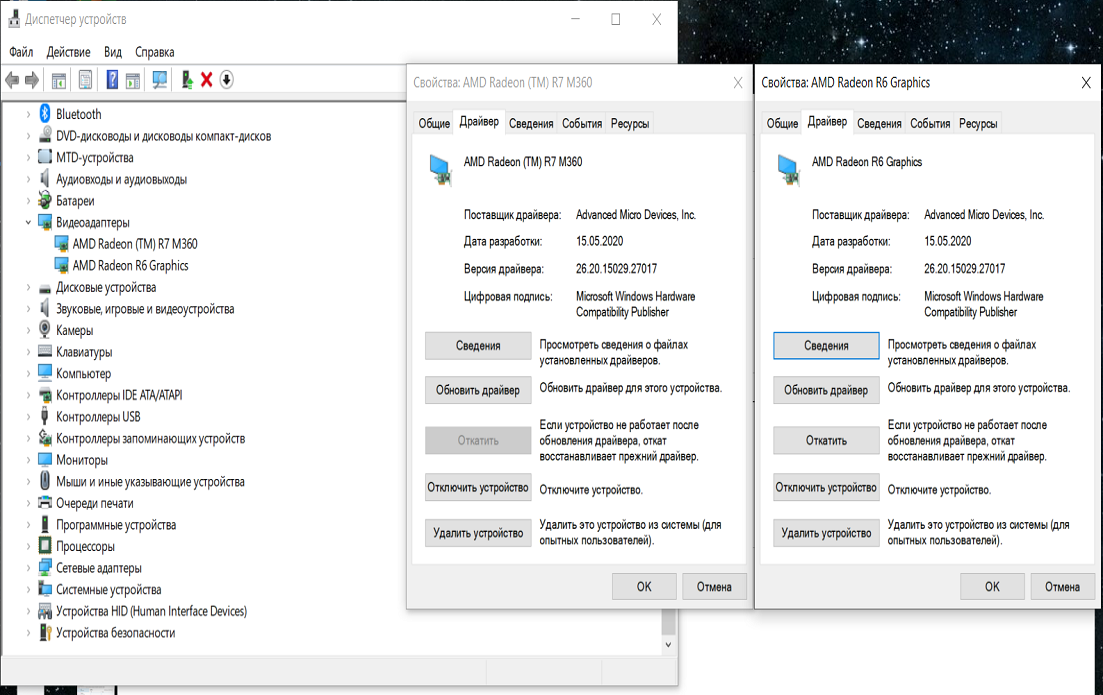Viewport: 1103px width, 695px height.
Task: Click scan for hardware changes monitor icon
Action: tap(160, 80)
